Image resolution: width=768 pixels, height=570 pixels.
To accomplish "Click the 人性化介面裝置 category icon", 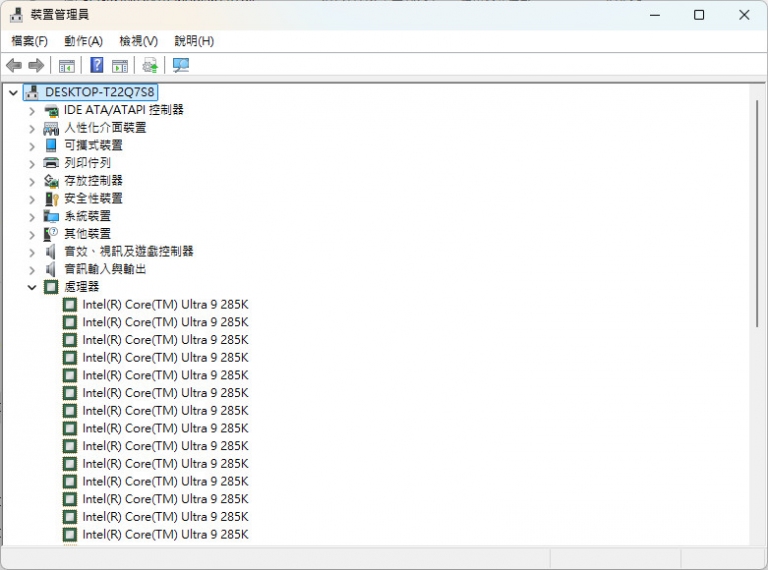I will click(51, 128).
